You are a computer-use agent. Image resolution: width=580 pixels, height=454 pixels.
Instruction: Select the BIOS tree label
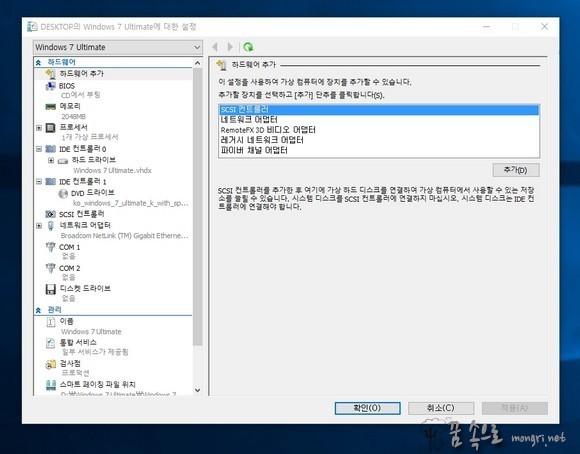[x=67, y=86]
